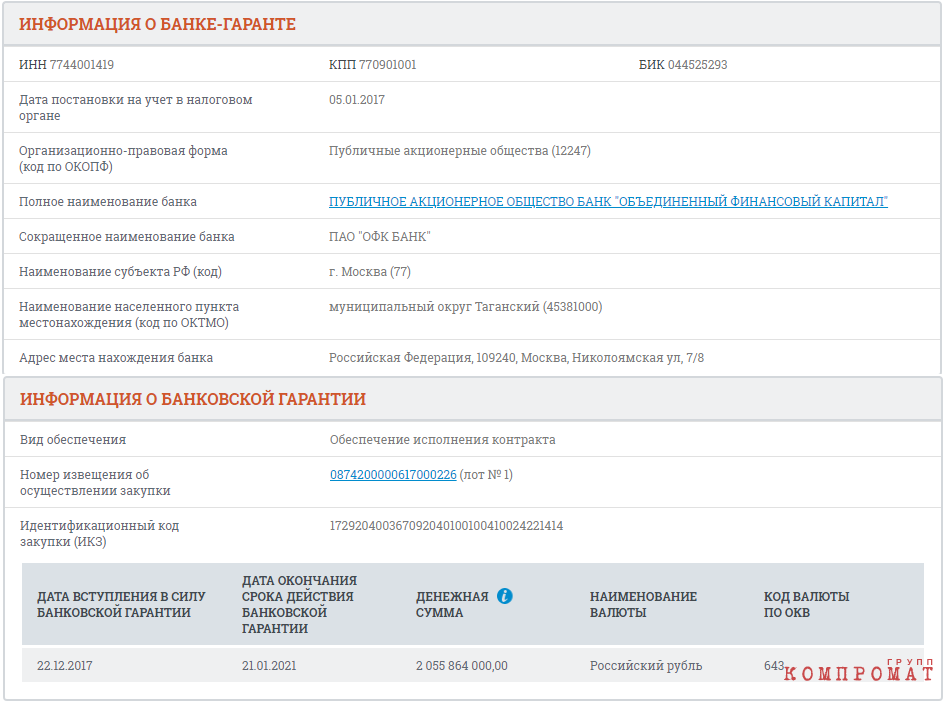The height and width of the screenshot is (701, 944).
Task: Click the 'Организационно-правовая форма' label
Action: 123,158
